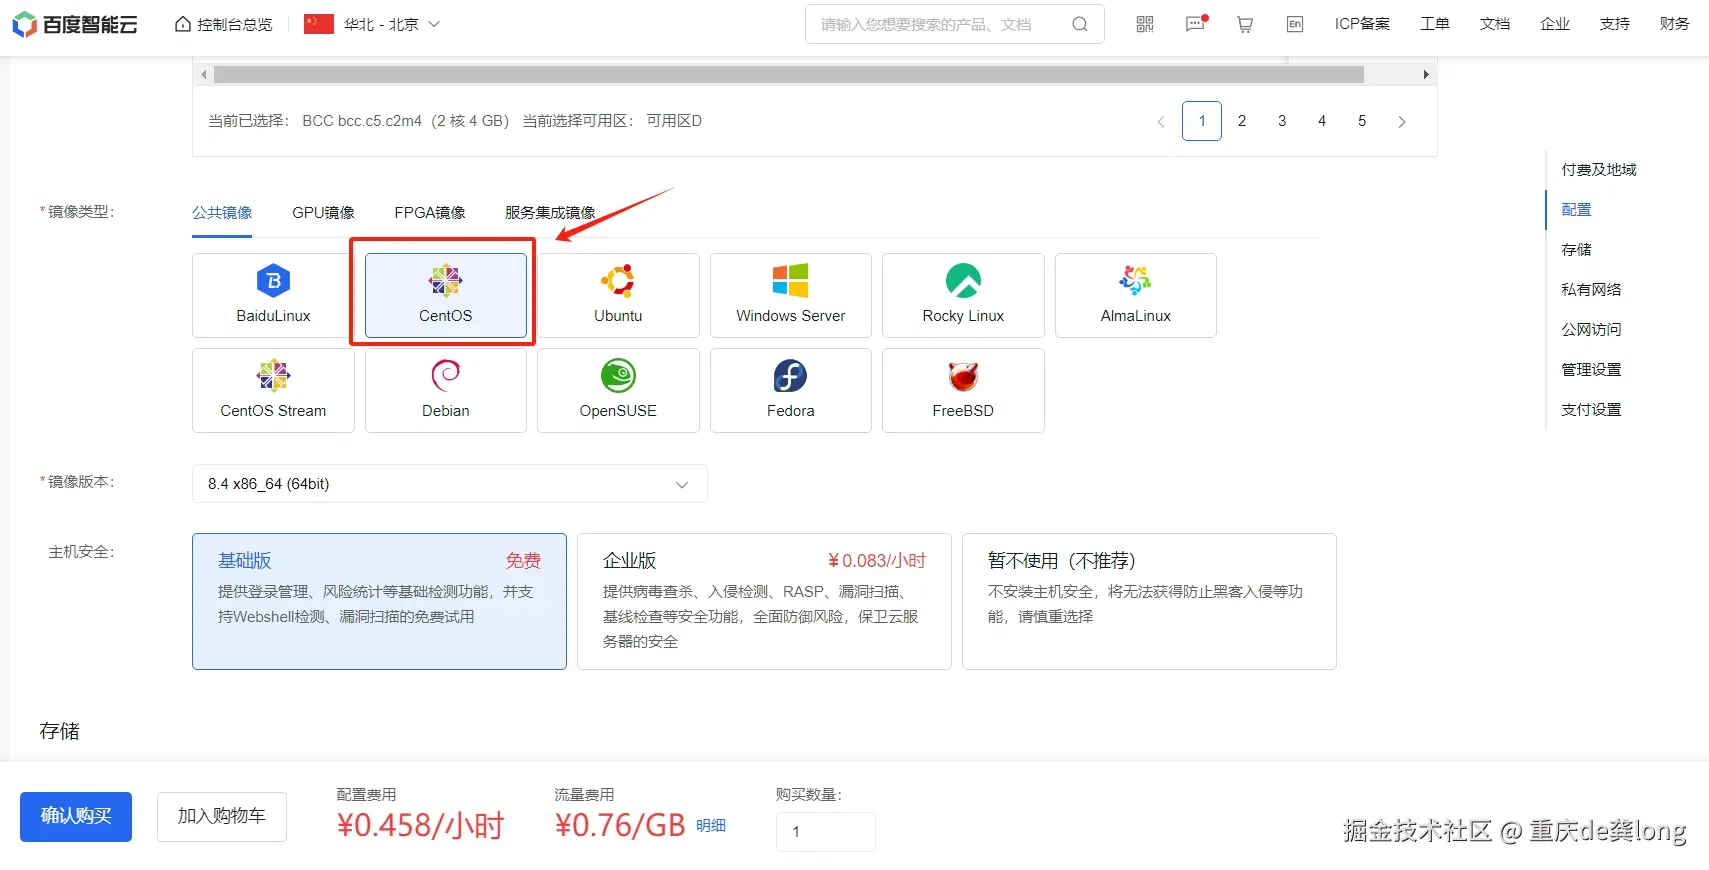
Task: Select page 2 in pagination
Action: pos(1242,121)
